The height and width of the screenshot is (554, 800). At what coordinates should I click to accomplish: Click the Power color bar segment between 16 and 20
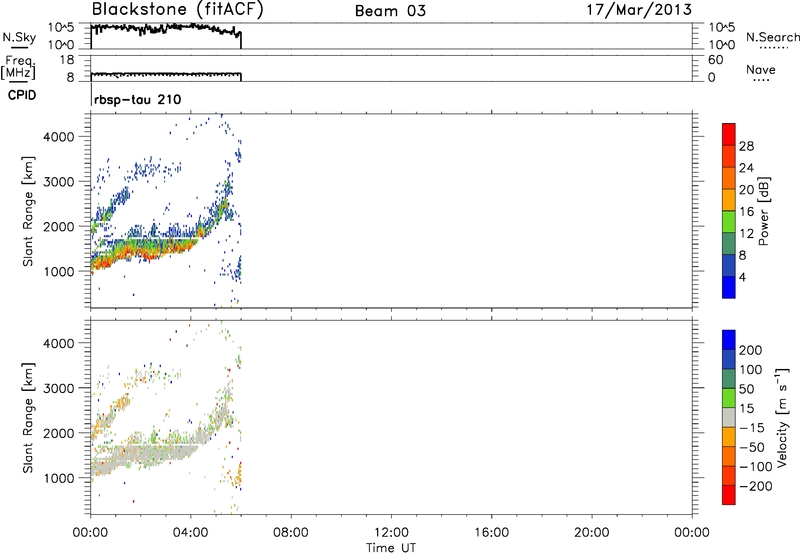click(729, 199)
